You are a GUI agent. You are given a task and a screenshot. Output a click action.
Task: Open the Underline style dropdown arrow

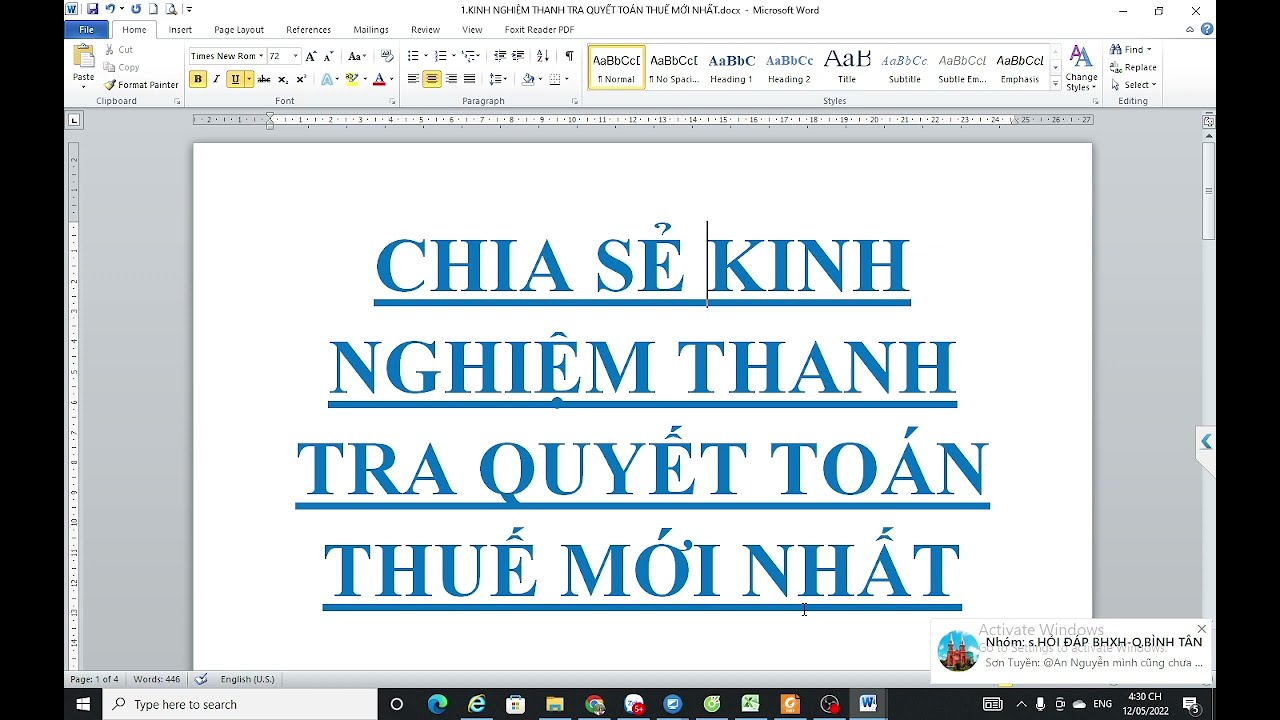point(249,79)
